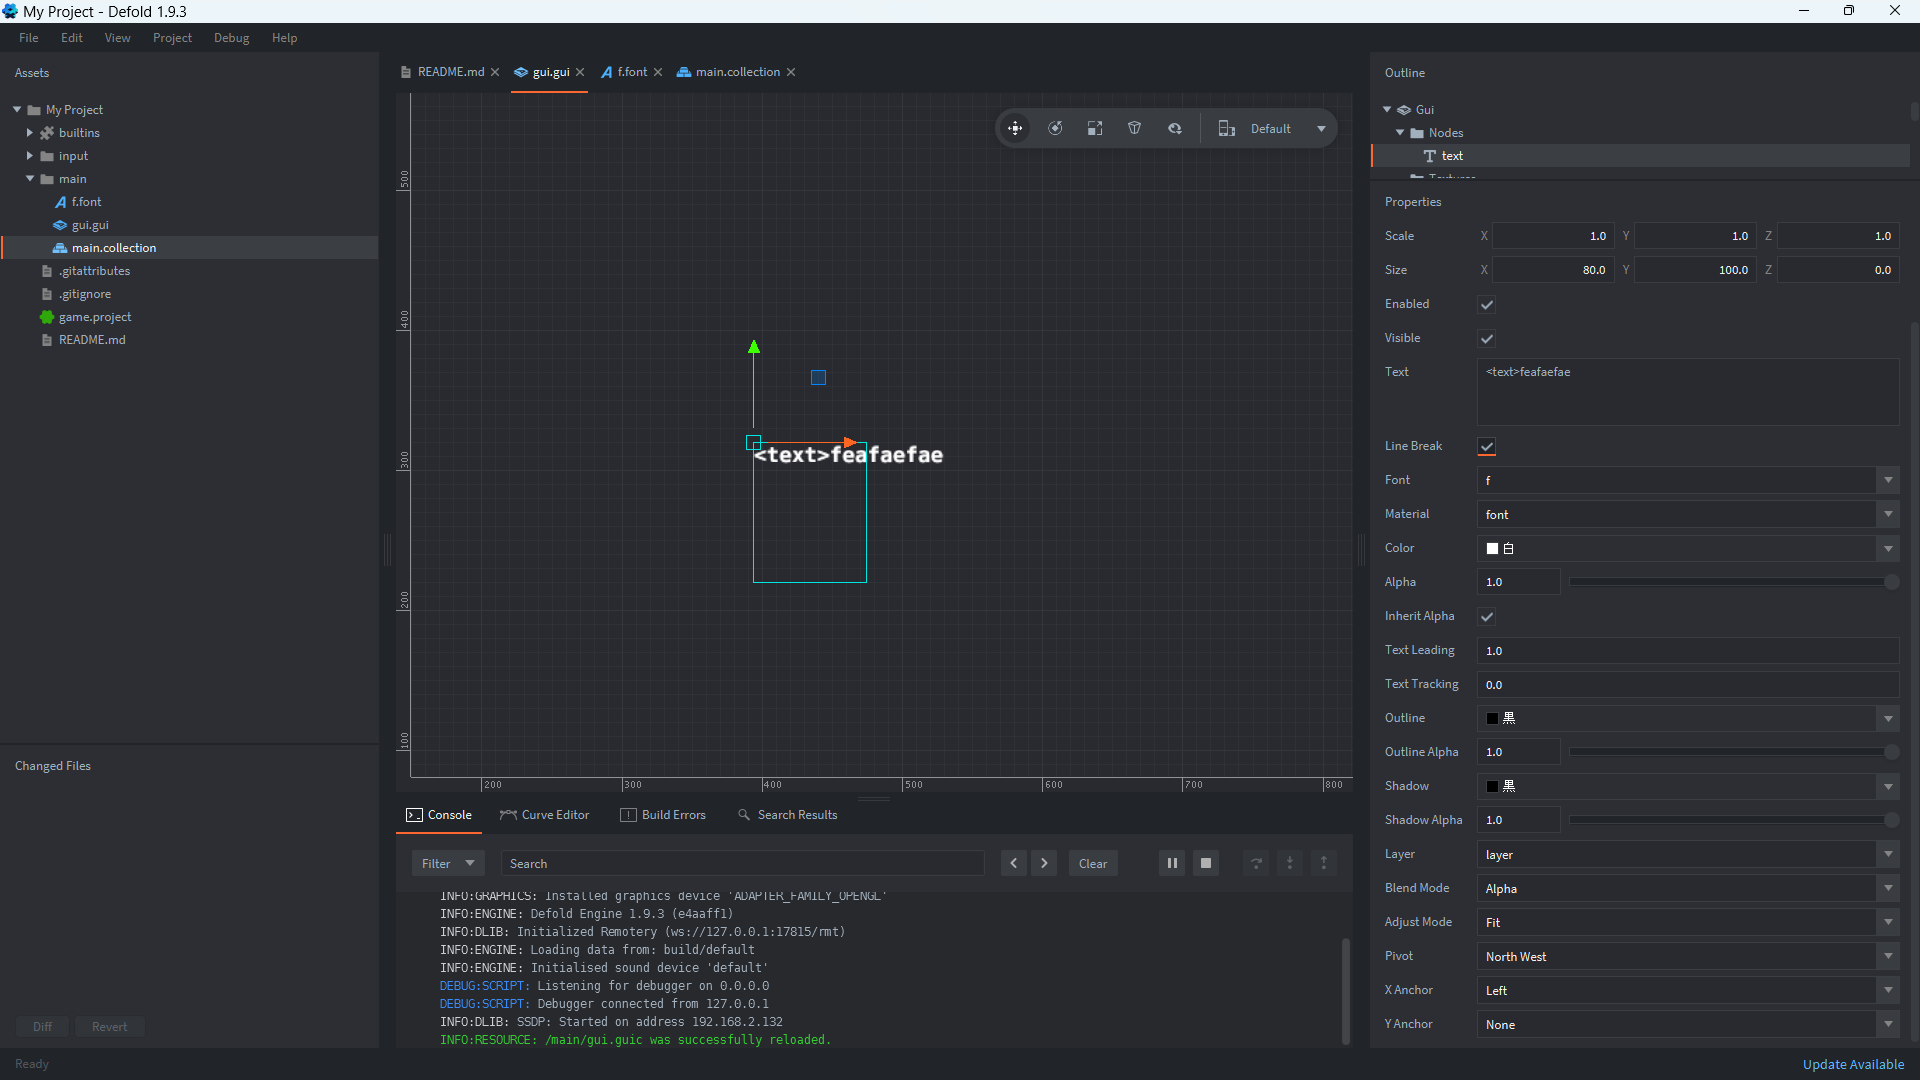Select the text node in the Outline panel
This screenshot has height=1080, width=1920.
(1451, 155)
